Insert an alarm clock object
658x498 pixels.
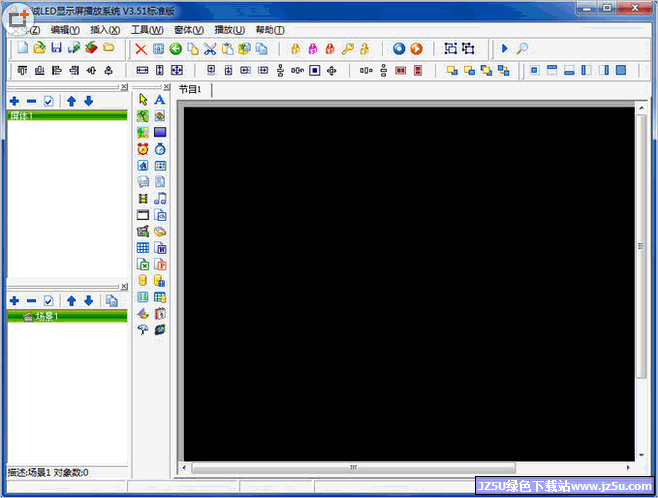tap(143, 149)
